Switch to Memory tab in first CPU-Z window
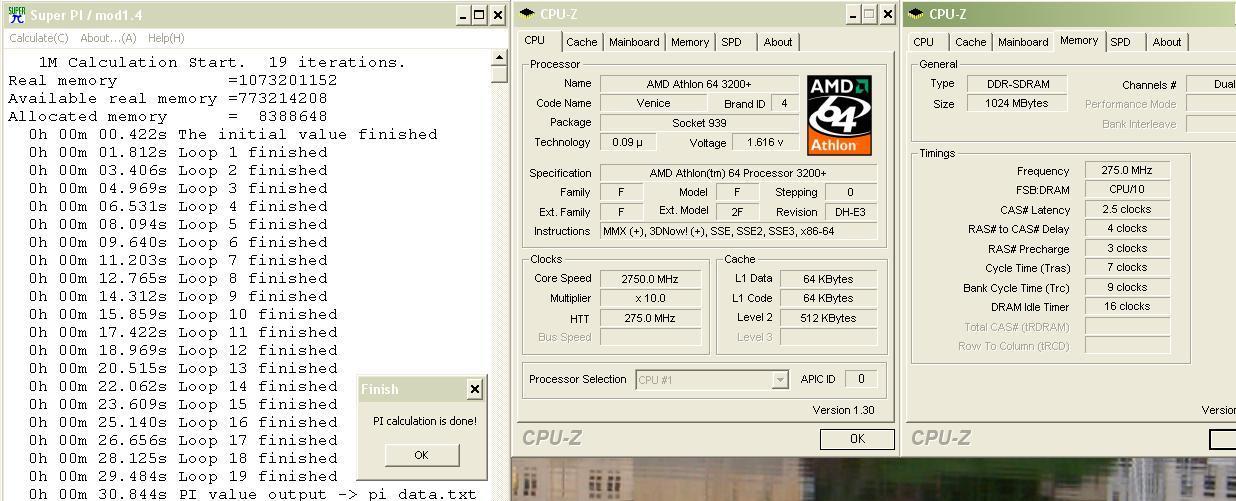This screenshot has height=501, width=1236. (x=690, y=42)
